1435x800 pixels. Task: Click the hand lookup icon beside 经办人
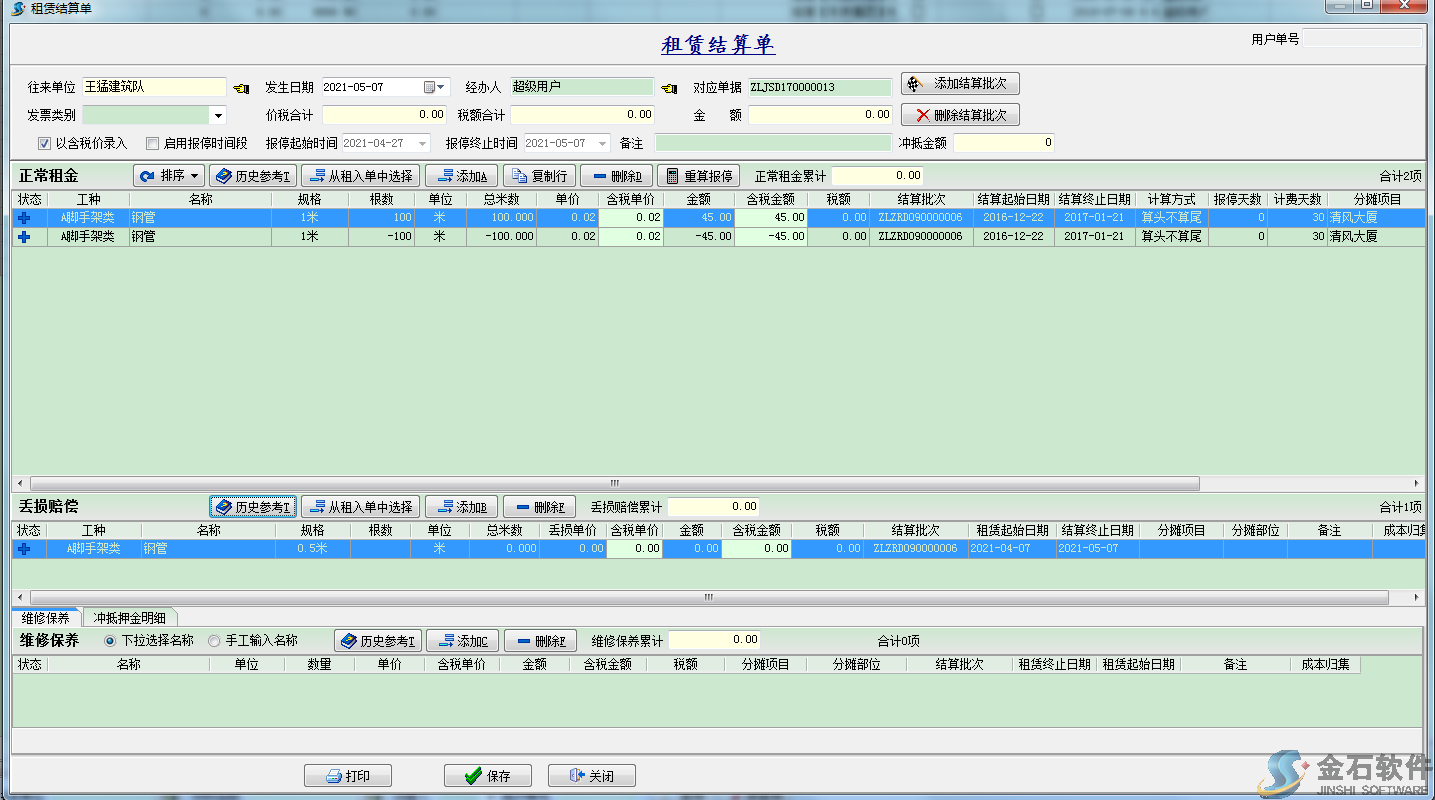point(669,88)
